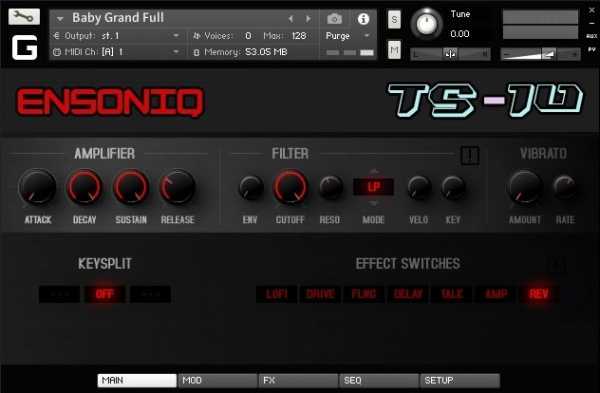The width and height of the screenshot is (600, 393).
Task: Click the pan center icon
Action: point(450,54)
